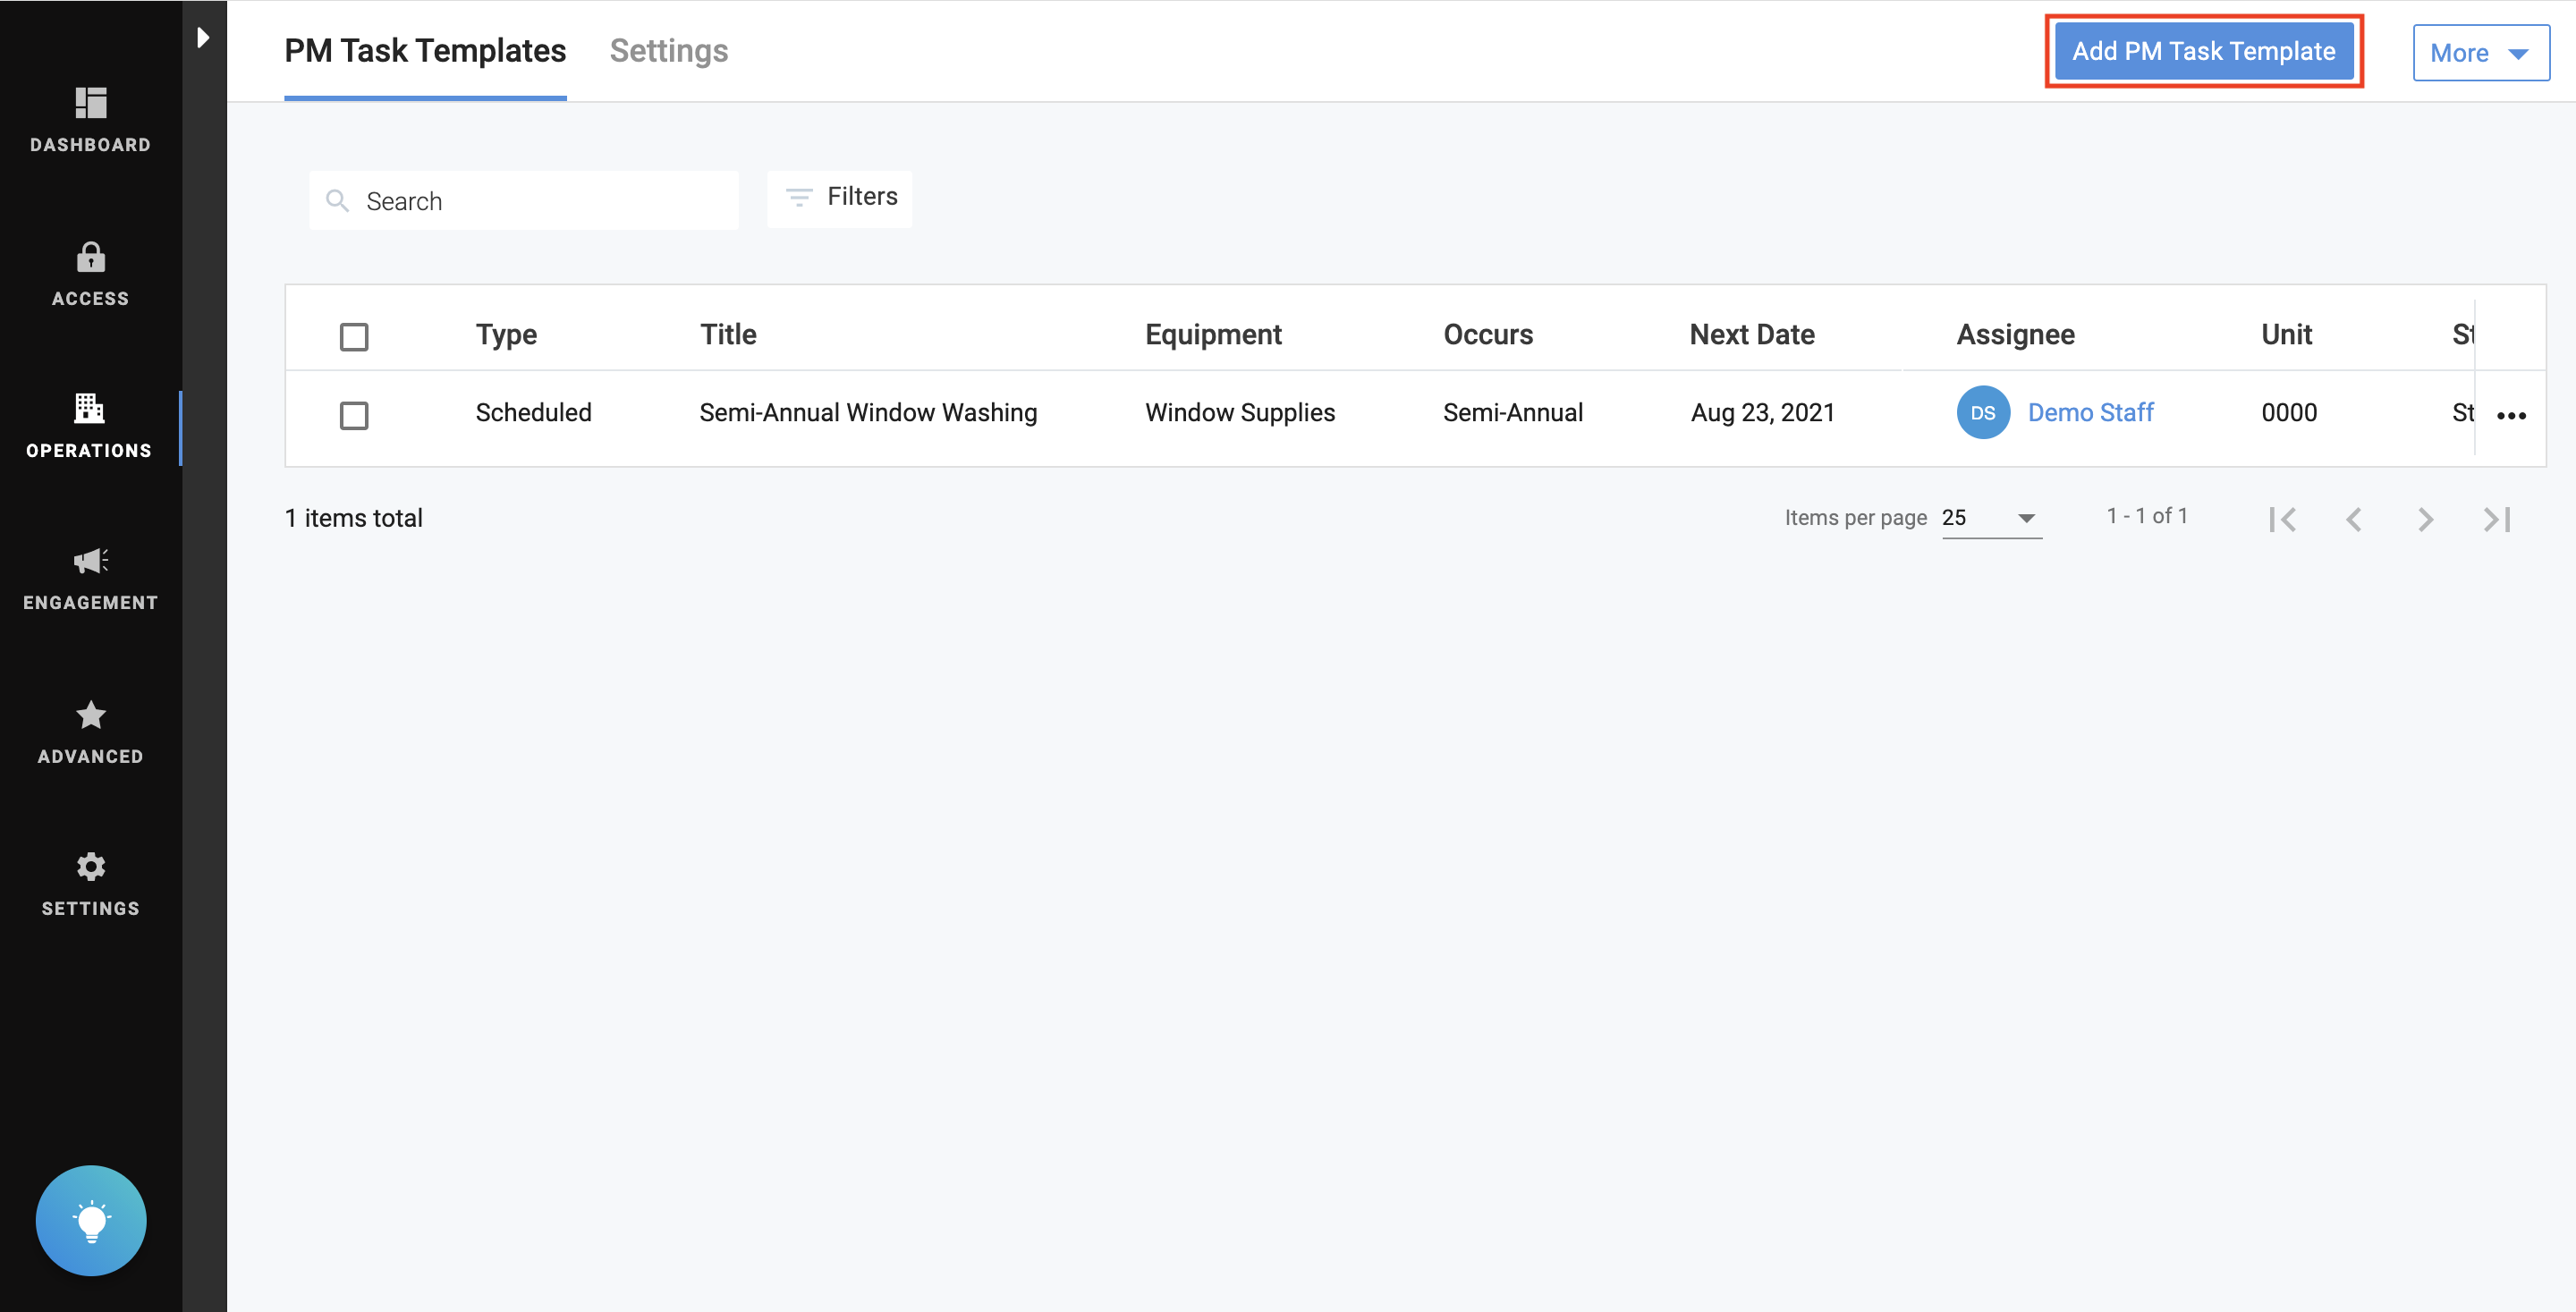Click Add PM Task Template button
2576x1312 pixels.
[x=2203, y=51]
